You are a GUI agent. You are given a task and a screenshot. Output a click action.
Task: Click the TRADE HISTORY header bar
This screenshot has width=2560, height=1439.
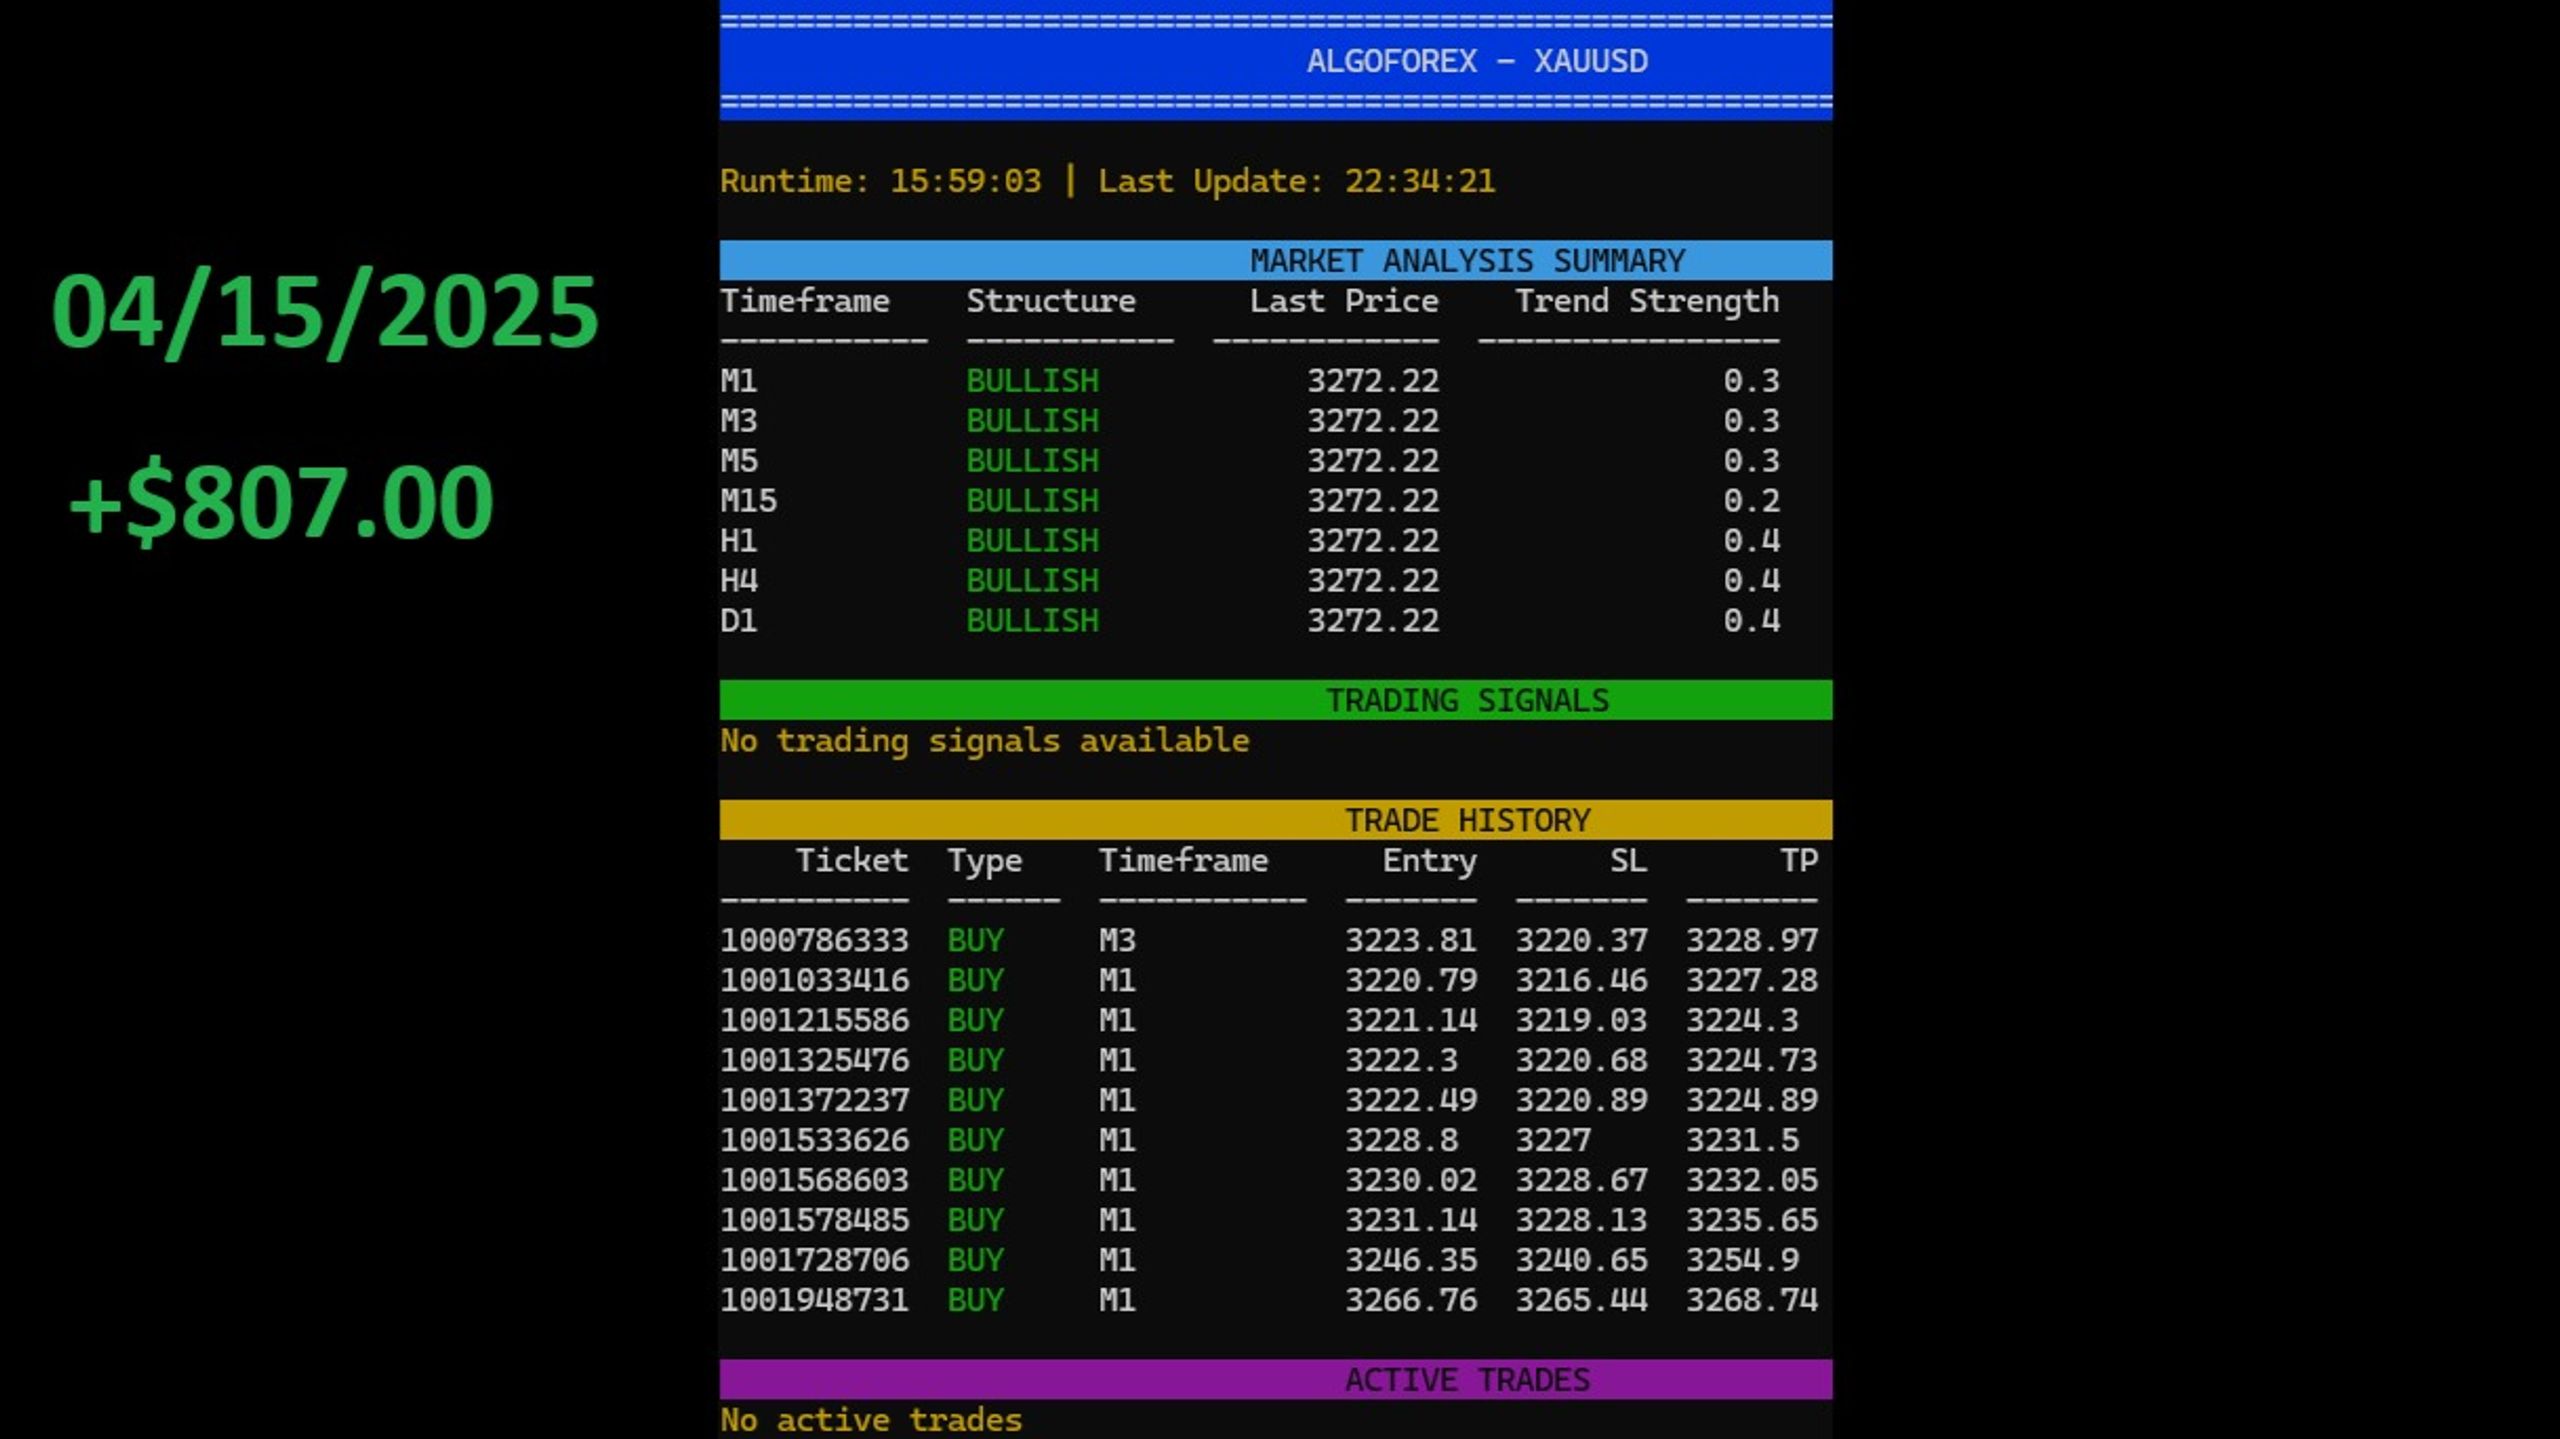pyautogui.click(x=1276, y=820)
